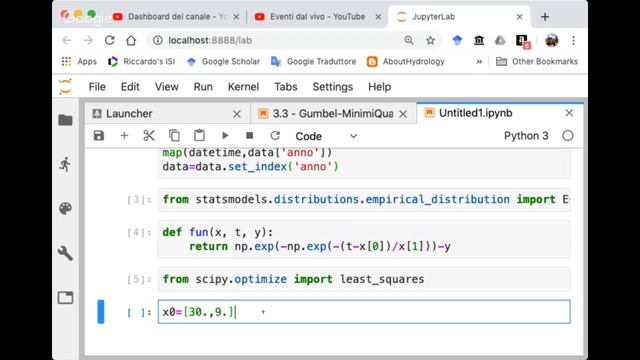Click the JupyterLab logo icon

[x=65, y=87]
